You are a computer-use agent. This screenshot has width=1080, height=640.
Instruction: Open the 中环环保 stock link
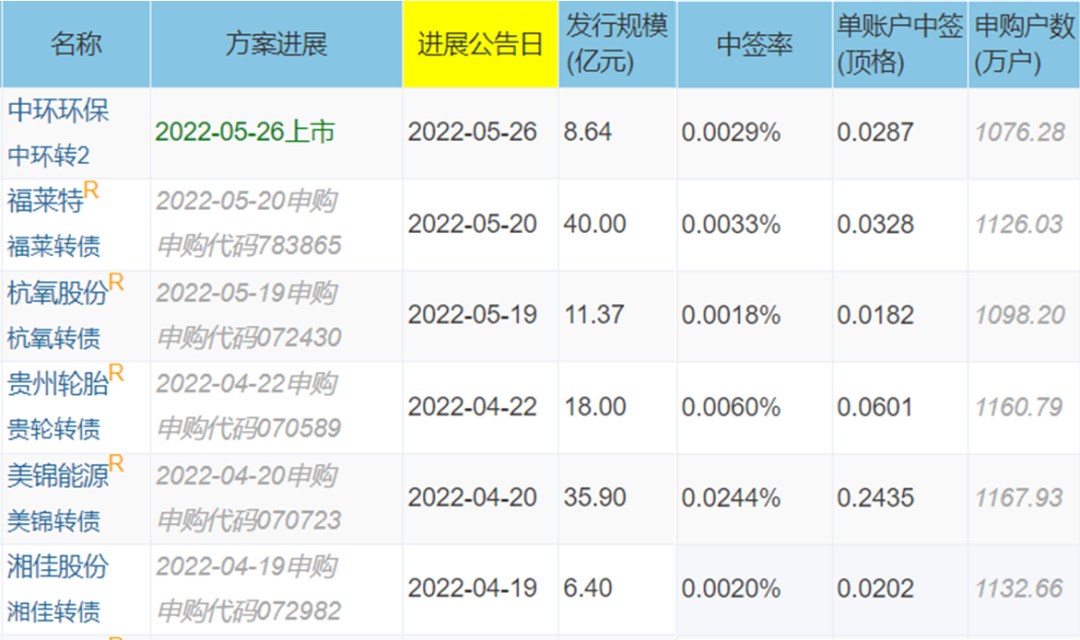click(58, 110)
